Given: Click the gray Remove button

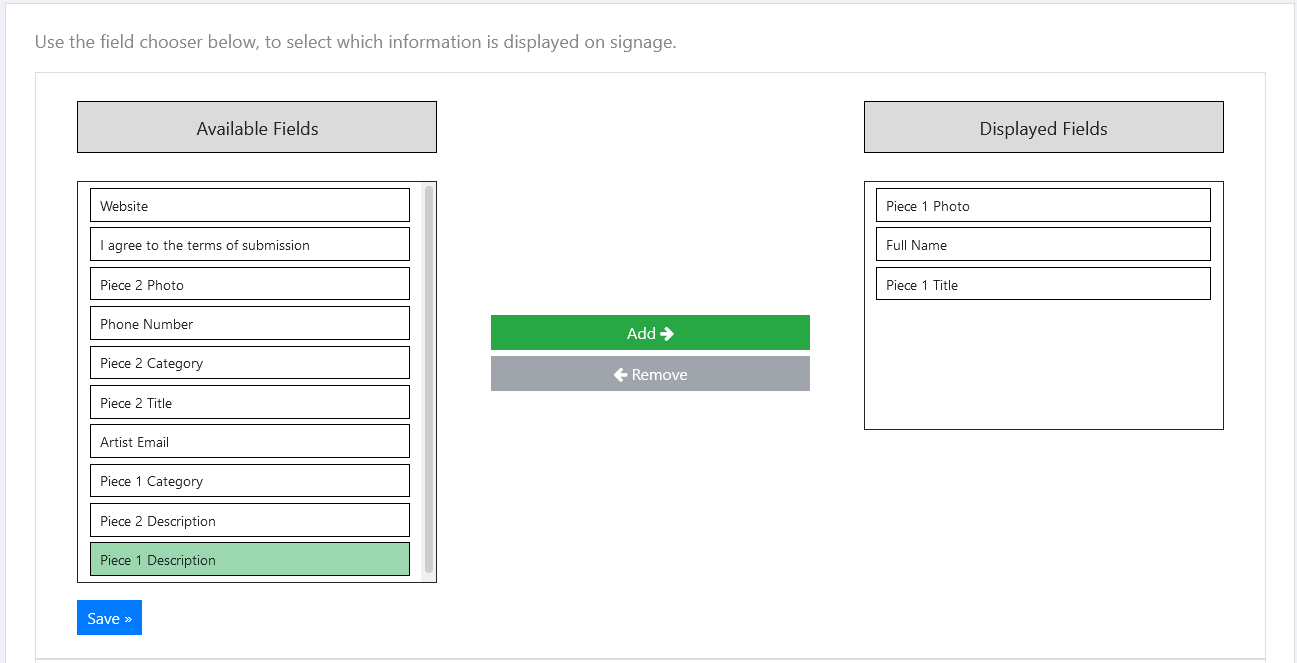Looking at the screenshot, I should (x=650, y=374).
